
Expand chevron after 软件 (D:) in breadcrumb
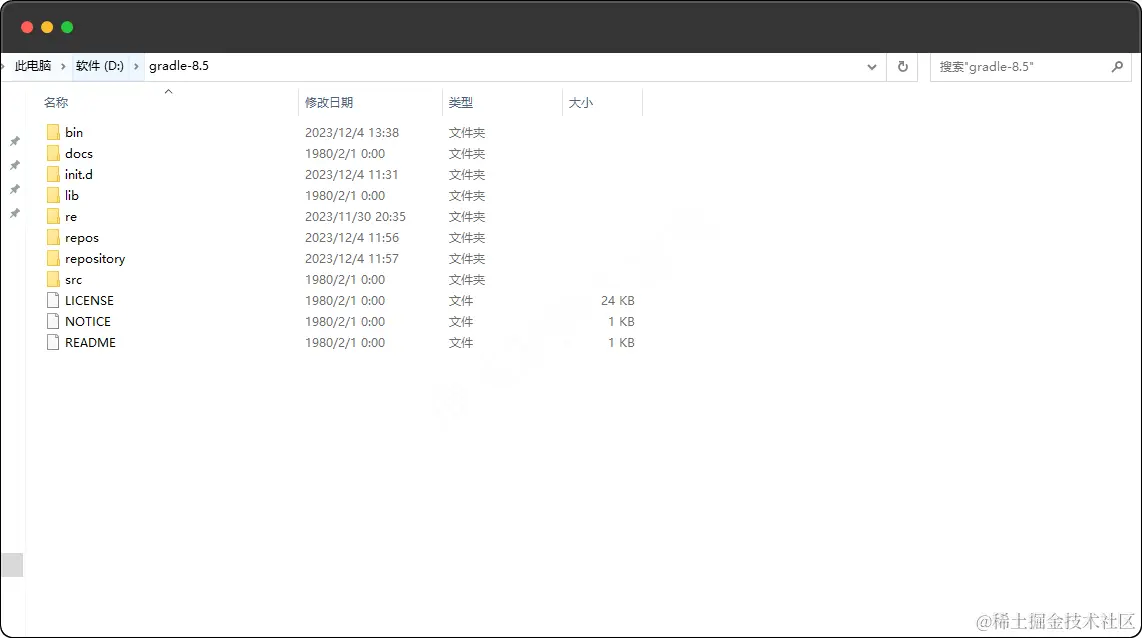pos(136,66)
